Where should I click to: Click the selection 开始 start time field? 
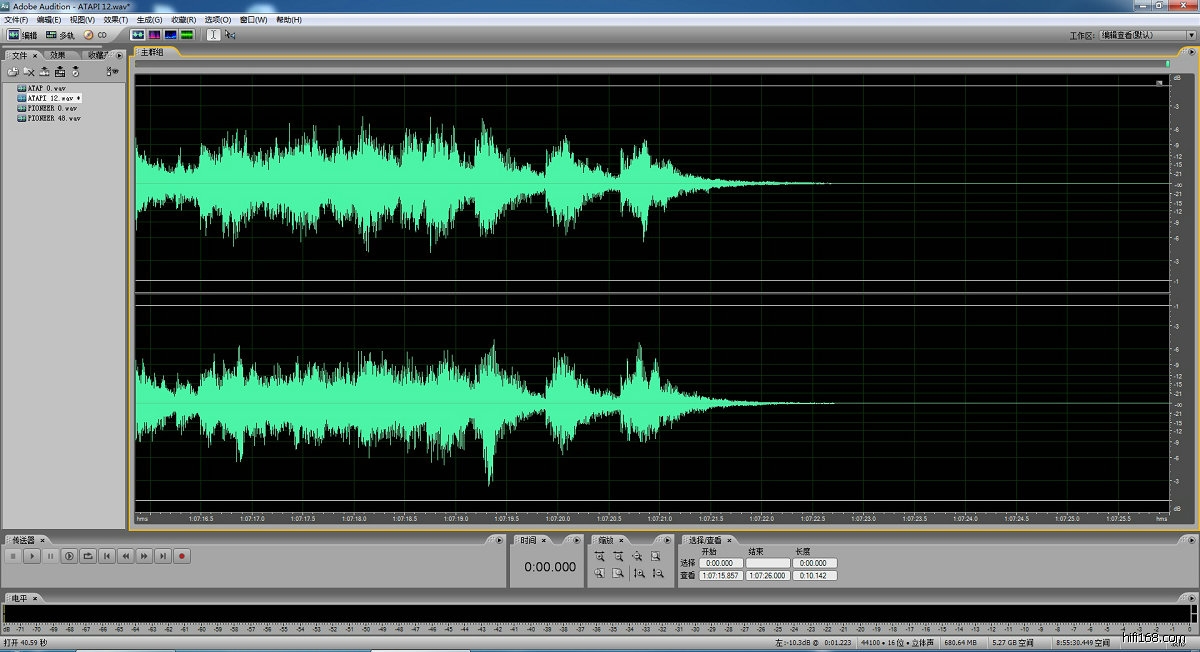tap(720, 563)
